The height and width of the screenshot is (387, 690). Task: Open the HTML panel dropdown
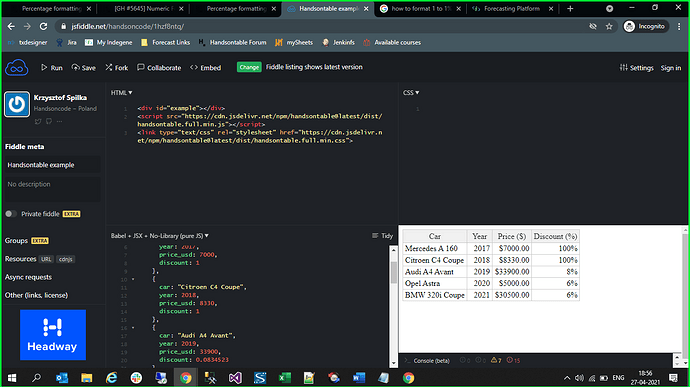pyautogui.click(x=121, y=93)
